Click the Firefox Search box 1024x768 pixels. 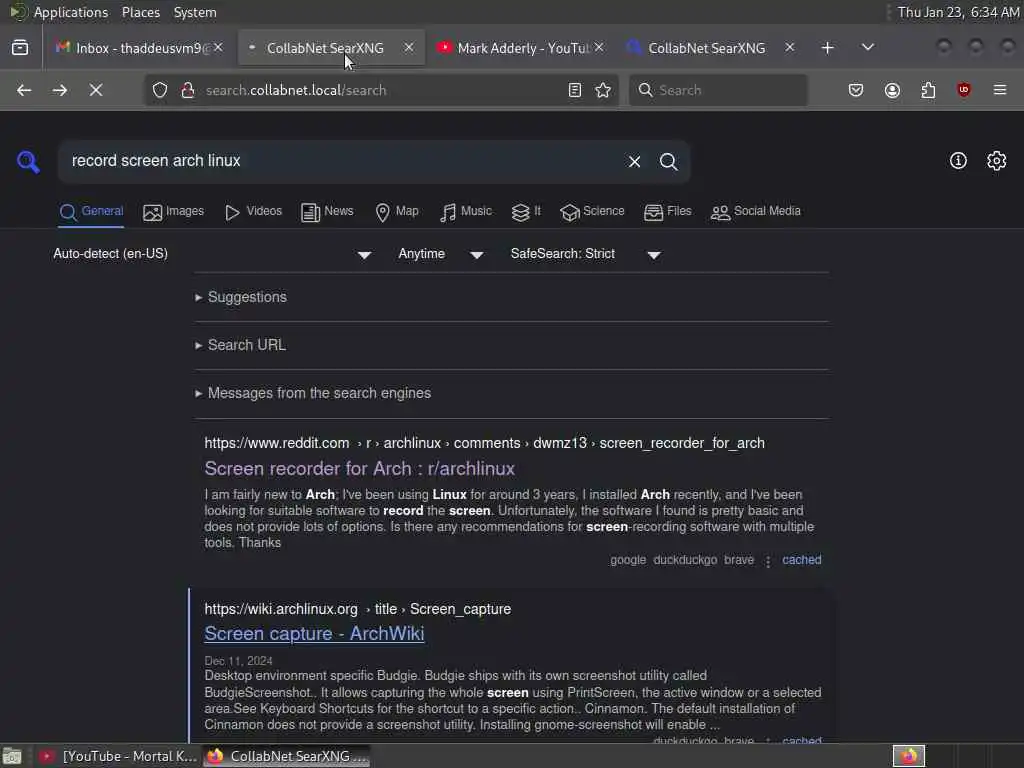coord(718,90)
